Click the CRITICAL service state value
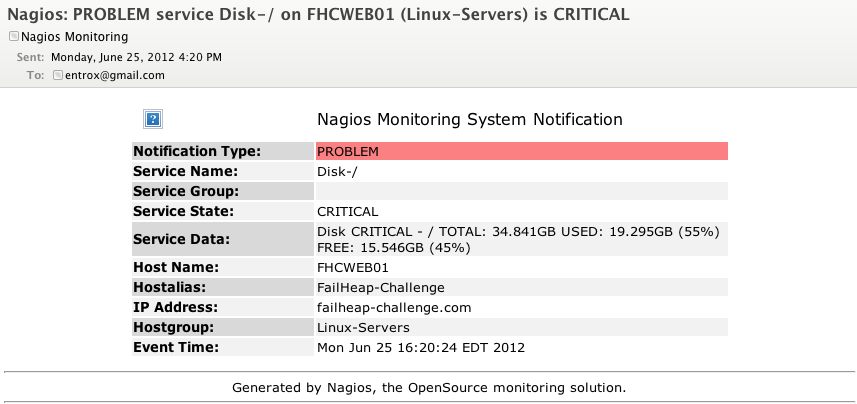Image resolution: width=857 pixels, height=404 pixels. (348, 211)
